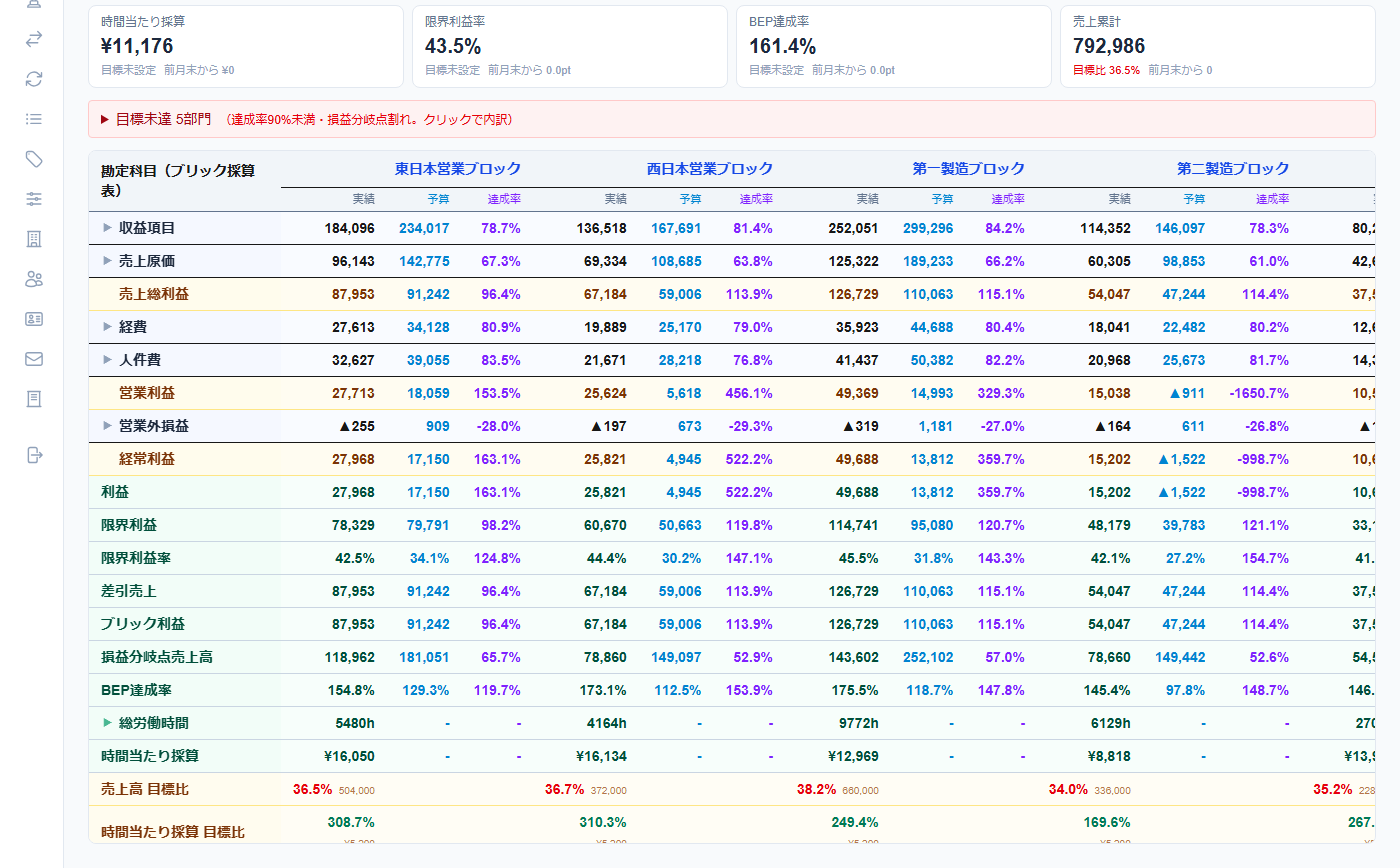Click the logout icon in sidebar

pos(34,455)
